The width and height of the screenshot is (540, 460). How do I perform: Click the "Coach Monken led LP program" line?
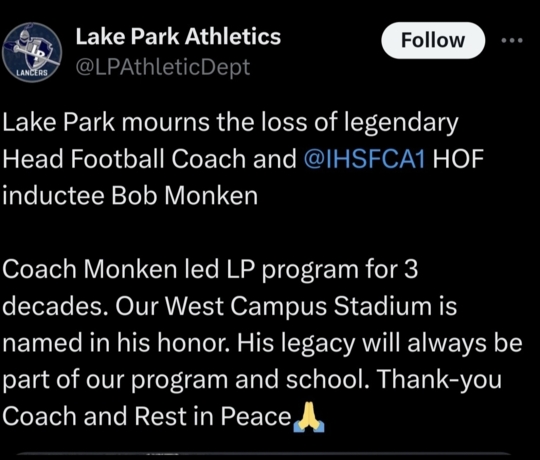(210, 269)
